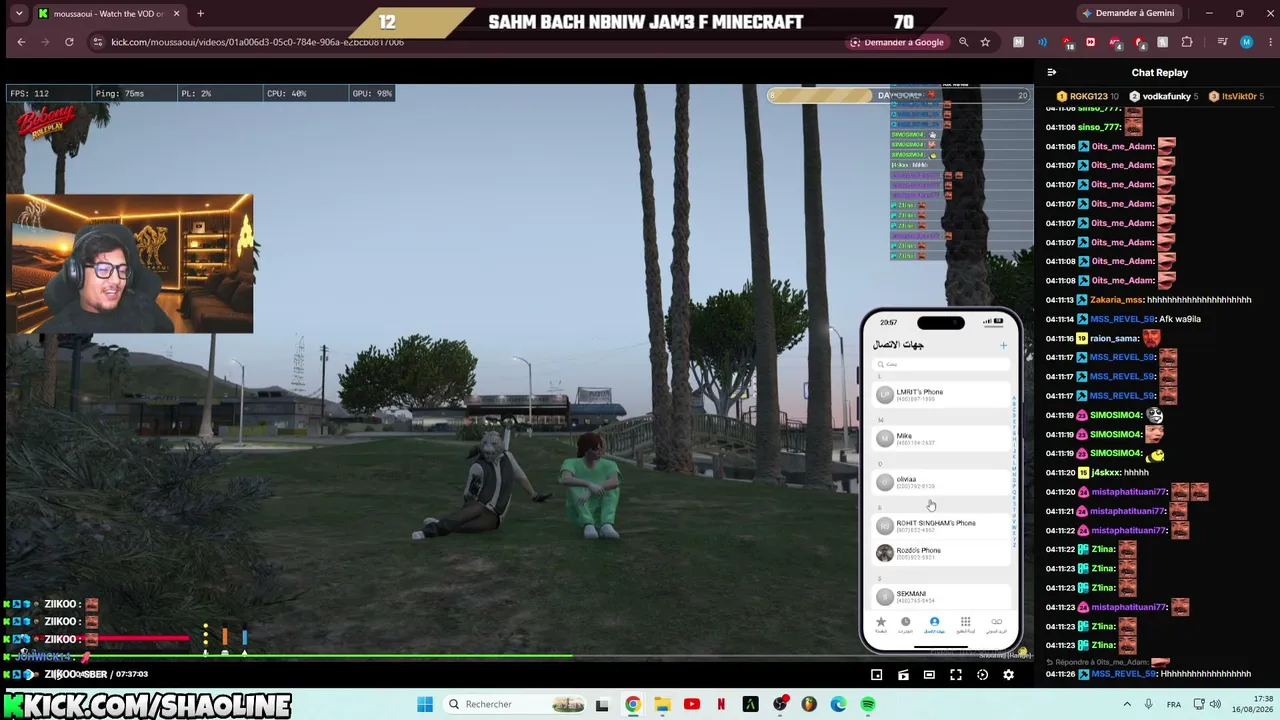Collapse the Chat Replay panel

(1051, 72)
